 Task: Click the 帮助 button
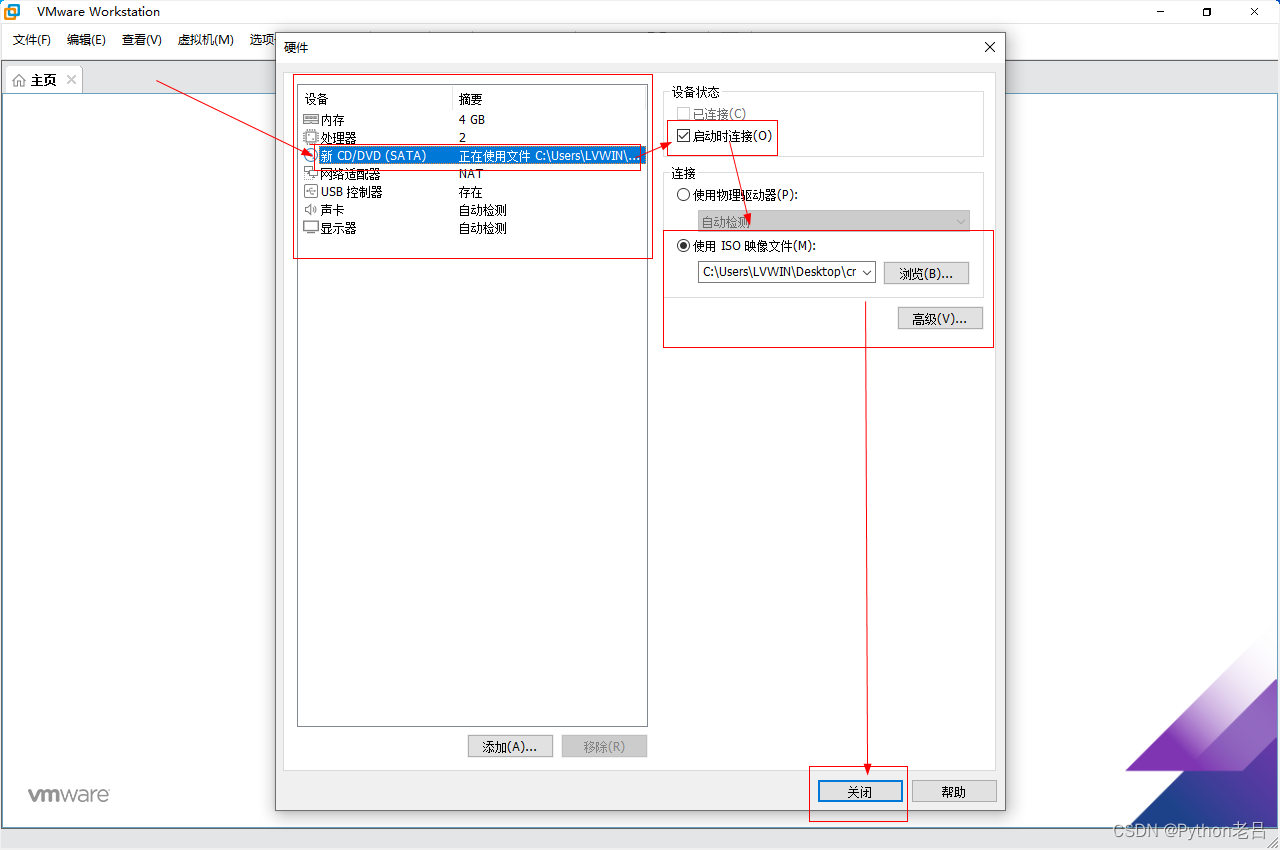click(954, 791)
